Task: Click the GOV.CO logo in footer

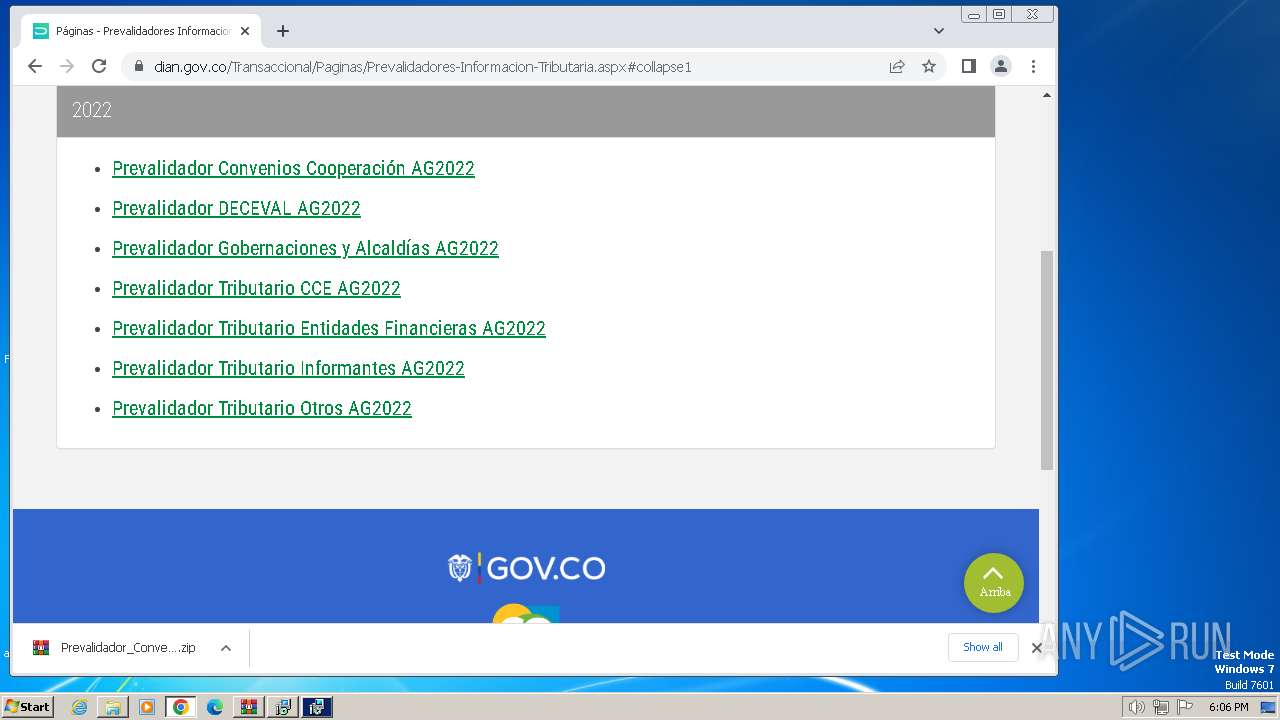Action: pos(526,568)
